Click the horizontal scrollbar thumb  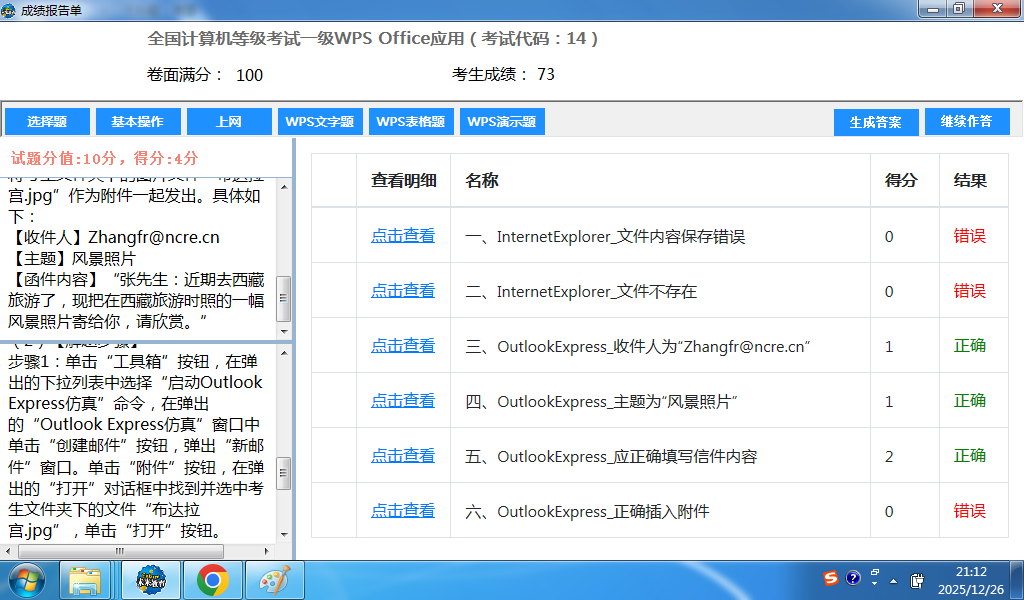tap(120, 551)
